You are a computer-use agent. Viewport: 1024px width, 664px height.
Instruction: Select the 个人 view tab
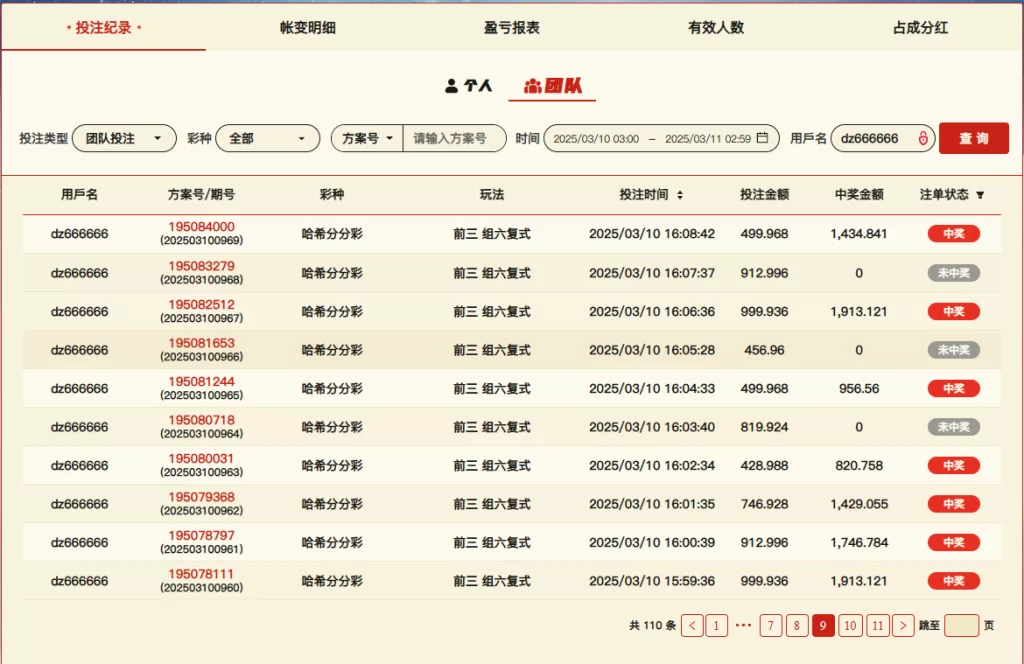468,86
